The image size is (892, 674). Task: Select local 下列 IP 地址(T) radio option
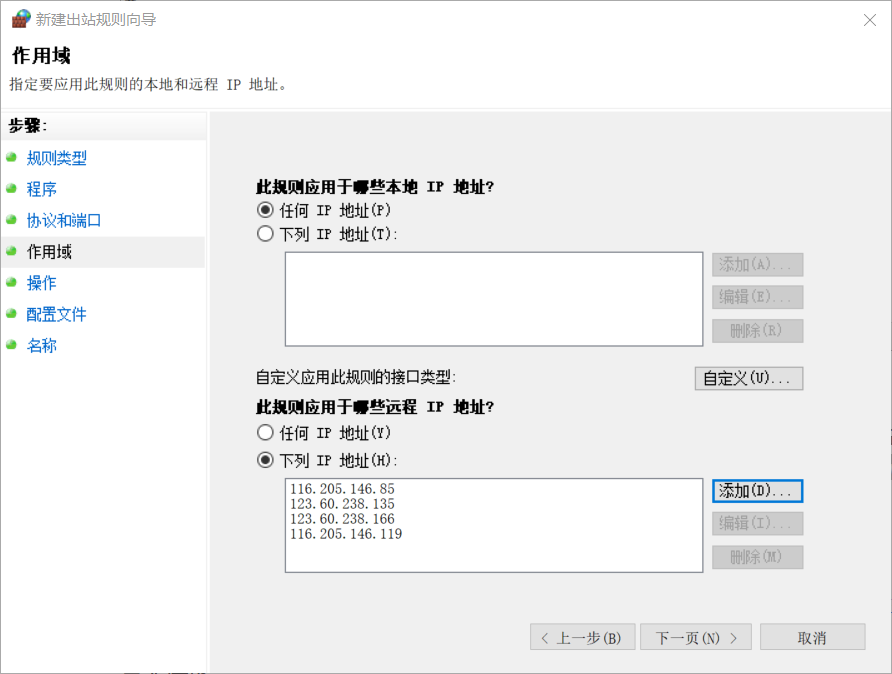pos(265,234)
